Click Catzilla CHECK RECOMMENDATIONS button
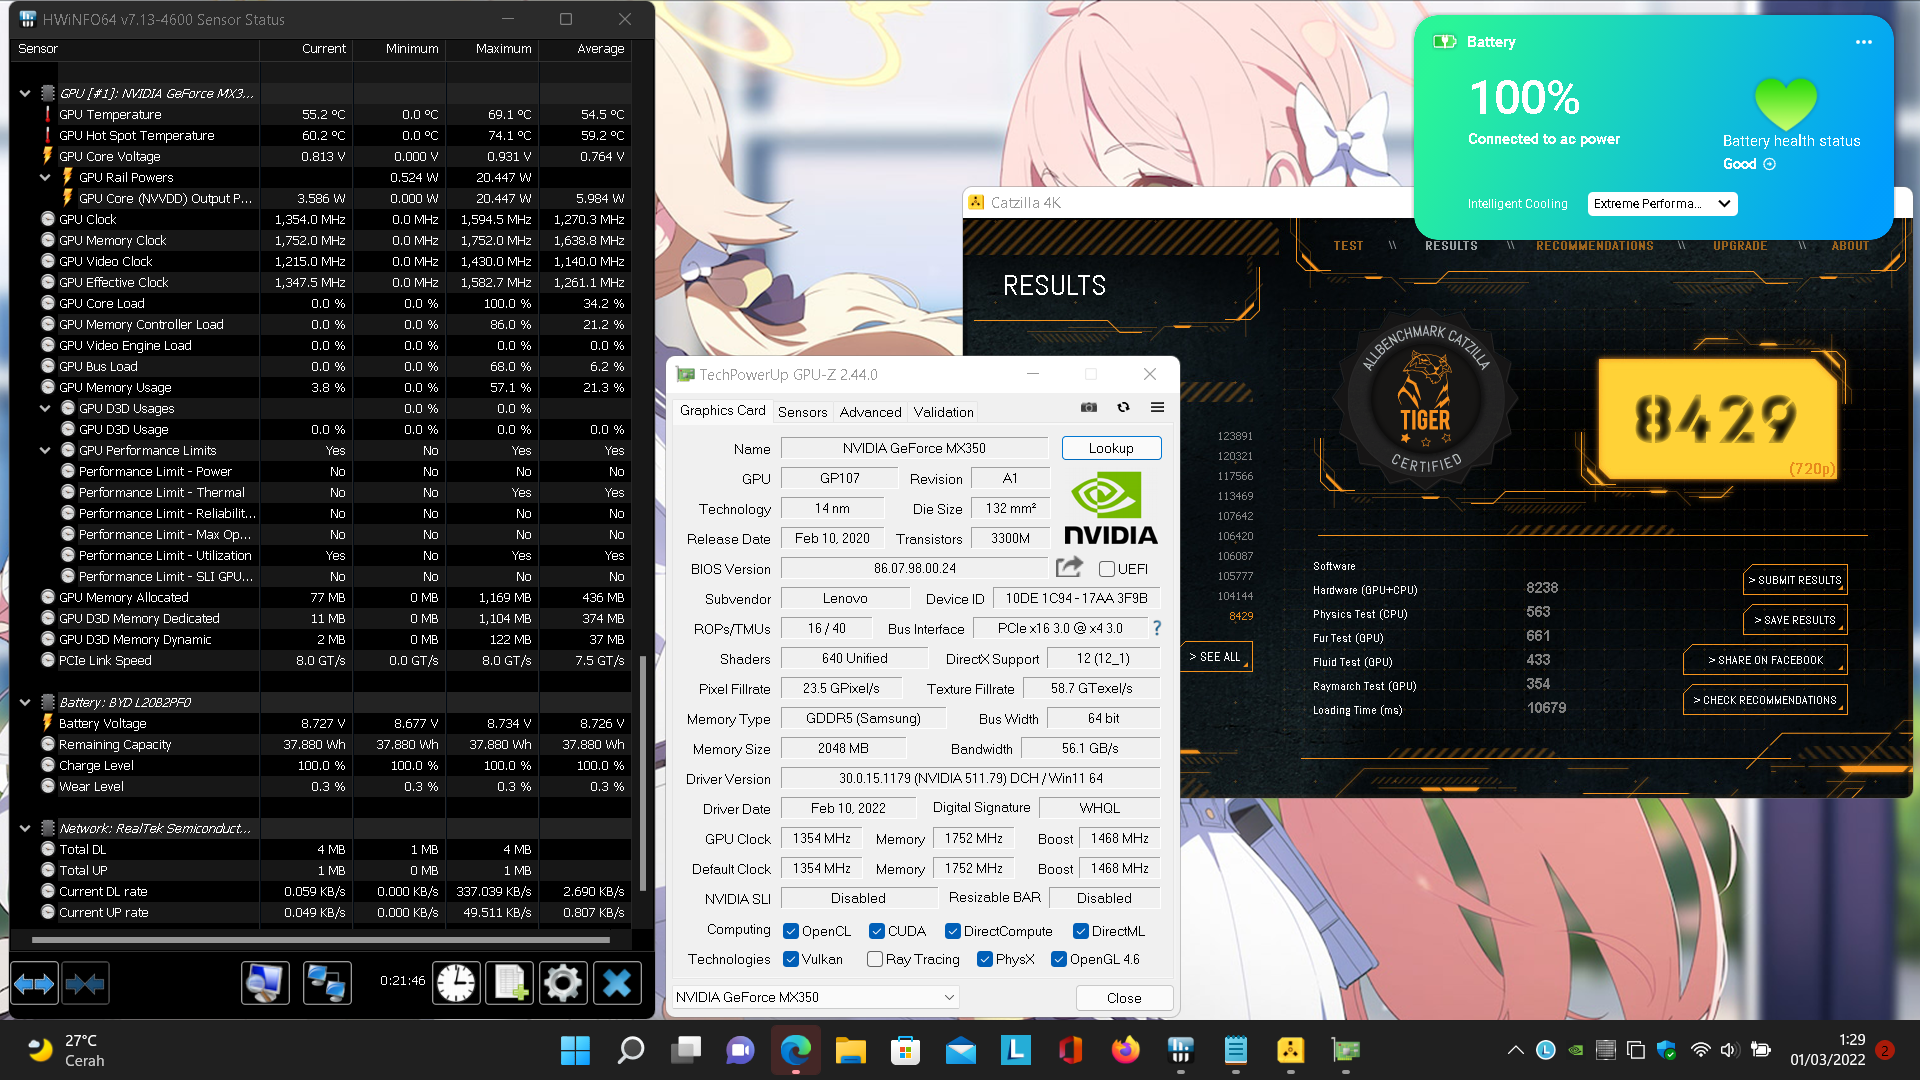Image resolution: width=1920 pixels, height=1080 pixels. click(1765, 700)
